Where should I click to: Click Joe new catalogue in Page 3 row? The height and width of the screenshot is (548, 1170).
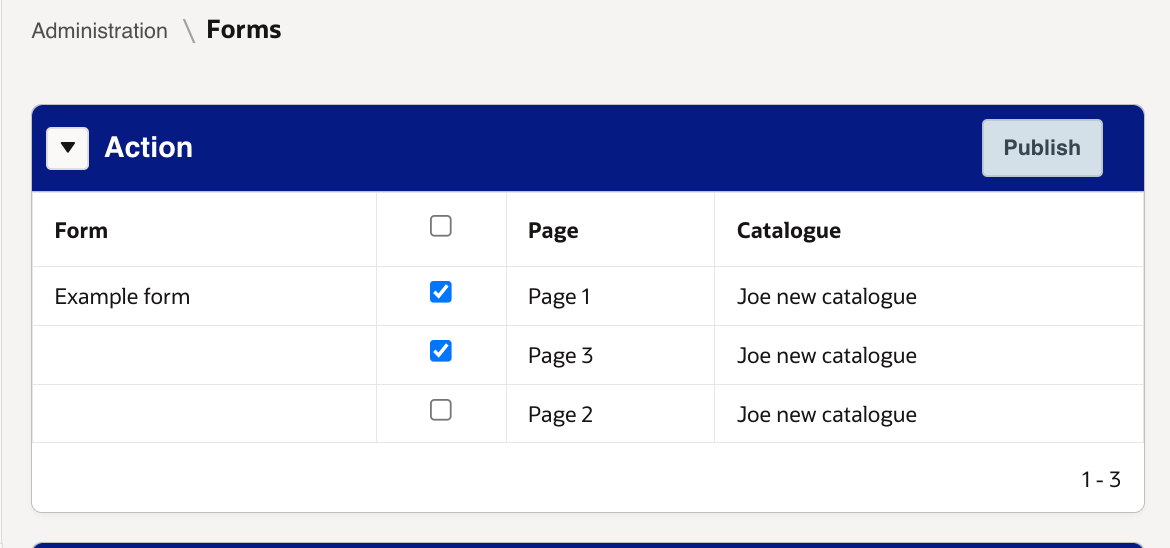coord(826,356)
